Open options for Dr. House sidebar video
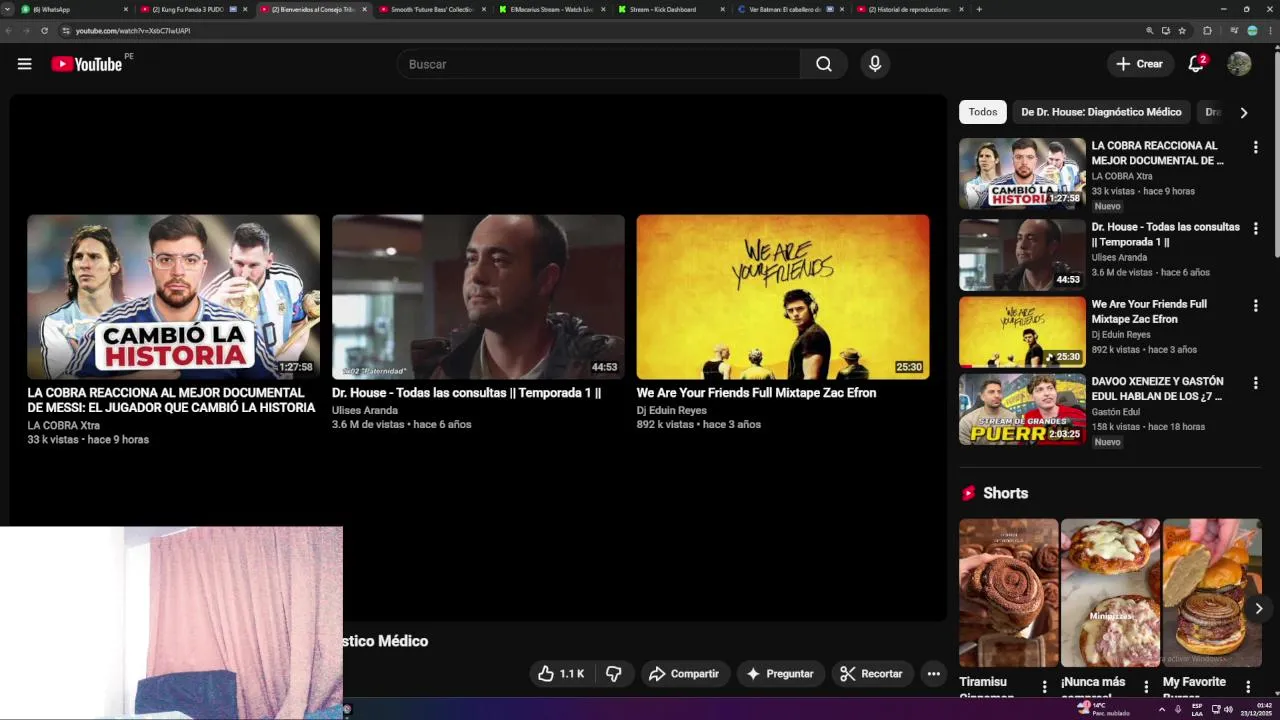The image size is (1280, 720). tap(1255, 228)
